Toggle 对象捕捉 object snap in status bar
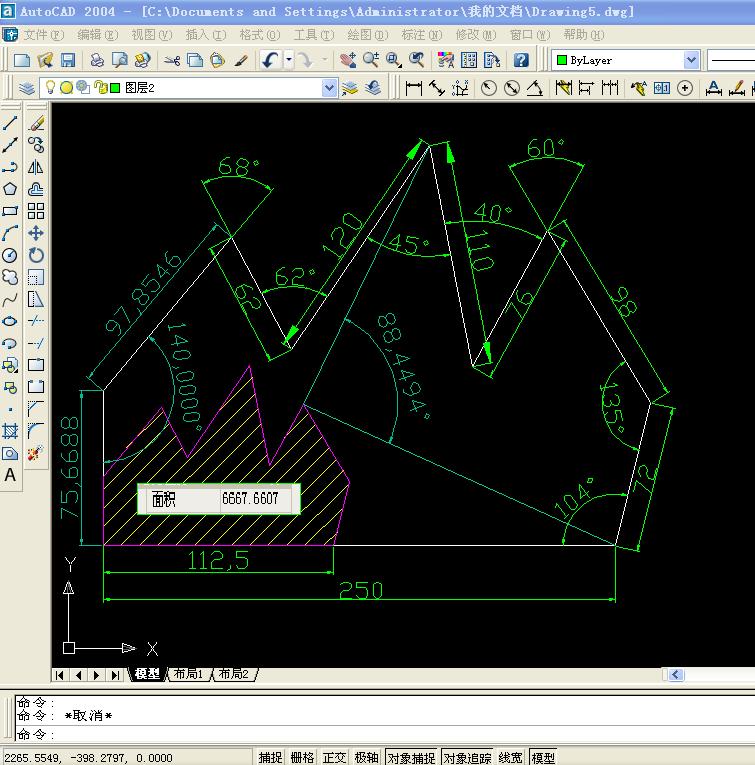 coord(412,758)
